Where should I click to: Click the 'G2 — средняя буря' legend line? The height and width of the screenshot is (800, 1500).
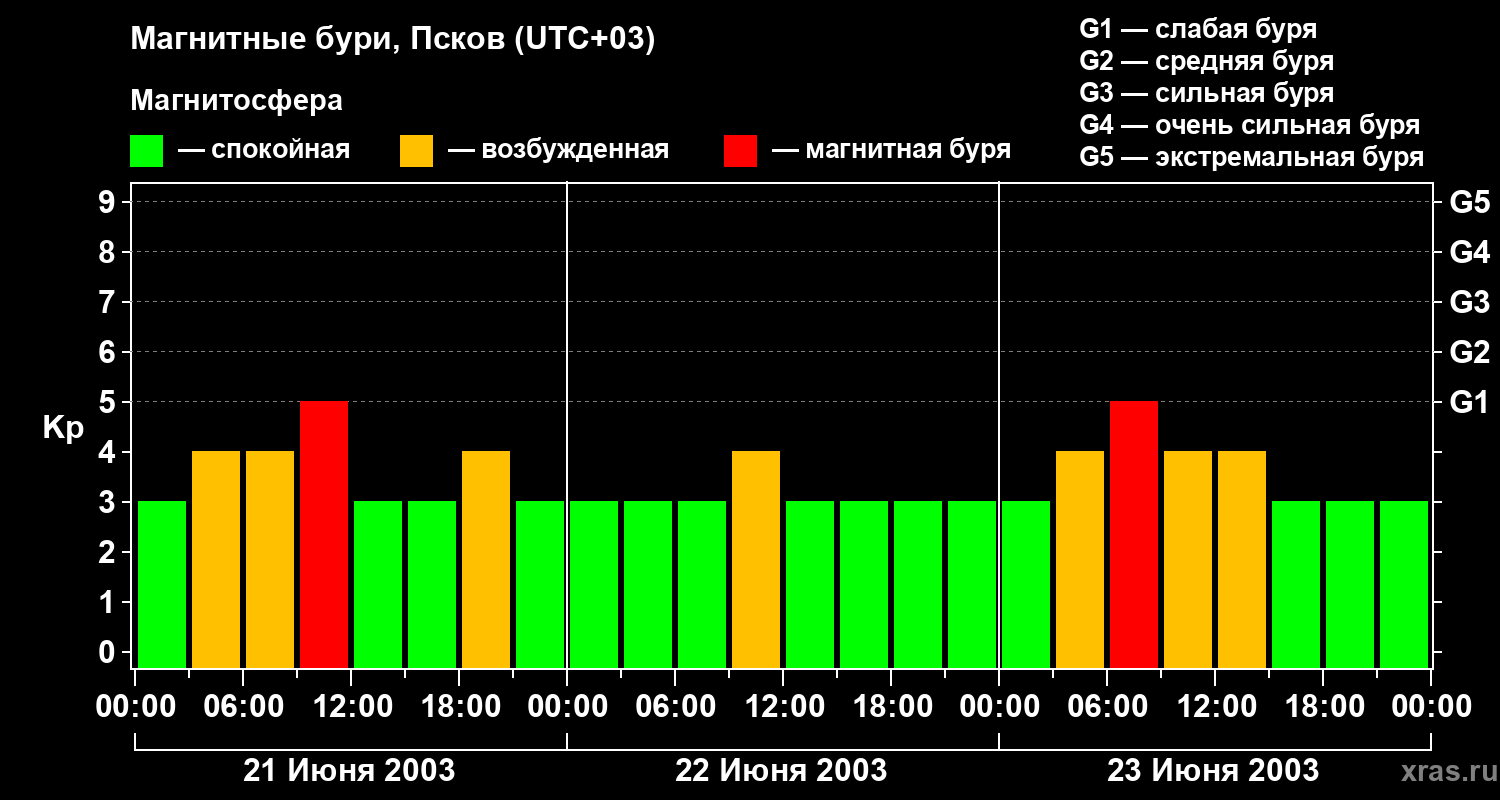pyautogui.click(x=1206, y=61)
